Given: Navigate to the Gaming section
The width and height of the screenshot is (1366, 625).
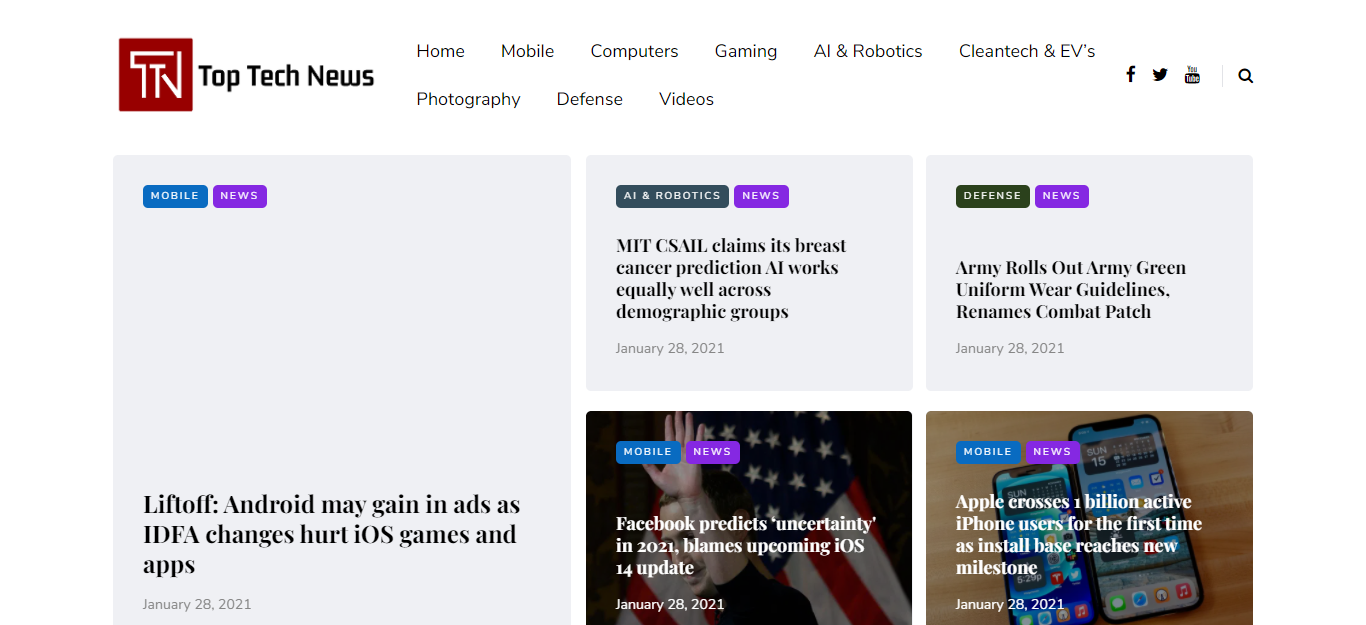Looking at the screenshot, I should pyautogui.click(x=745, y=51).
